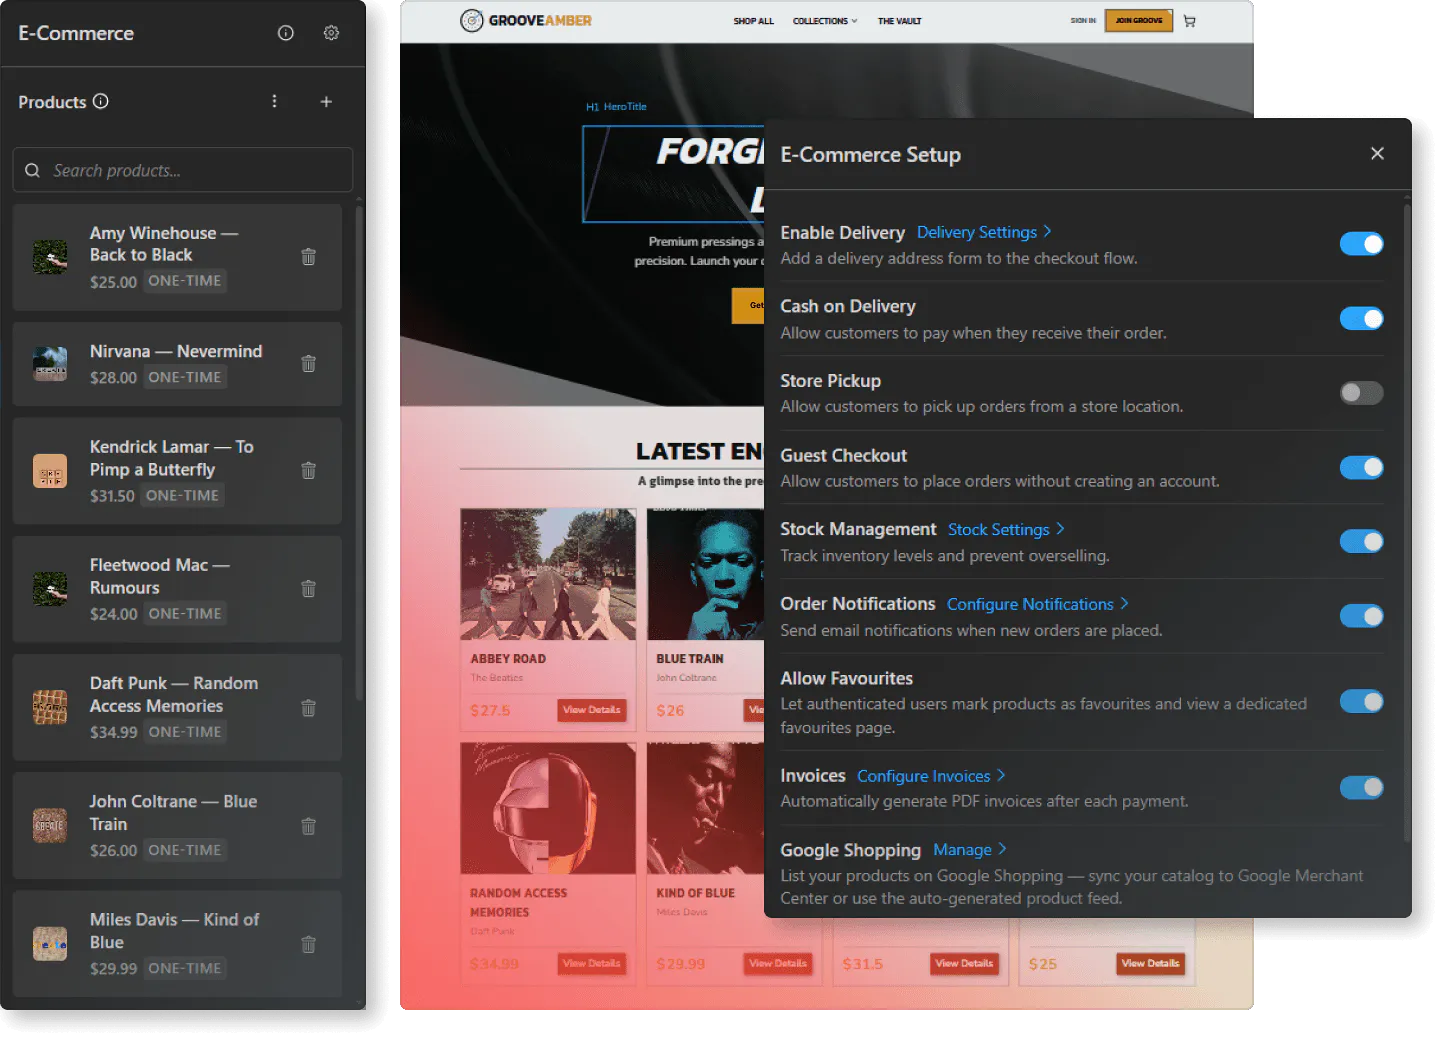
Task: Delete Kendrick Lamar To Pimp a Butterfly
Action: (309, 470)
